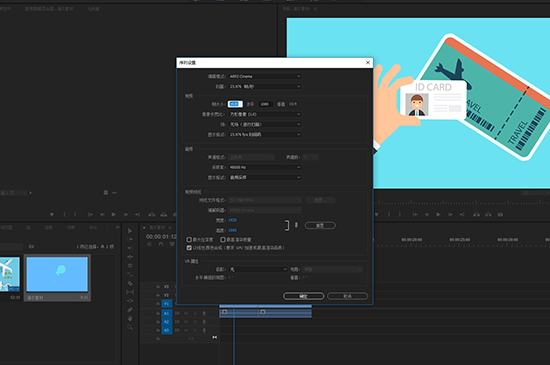Open the fields dropdown in the video section
This screenshot has width=550, height=365.
click(264, 124)
